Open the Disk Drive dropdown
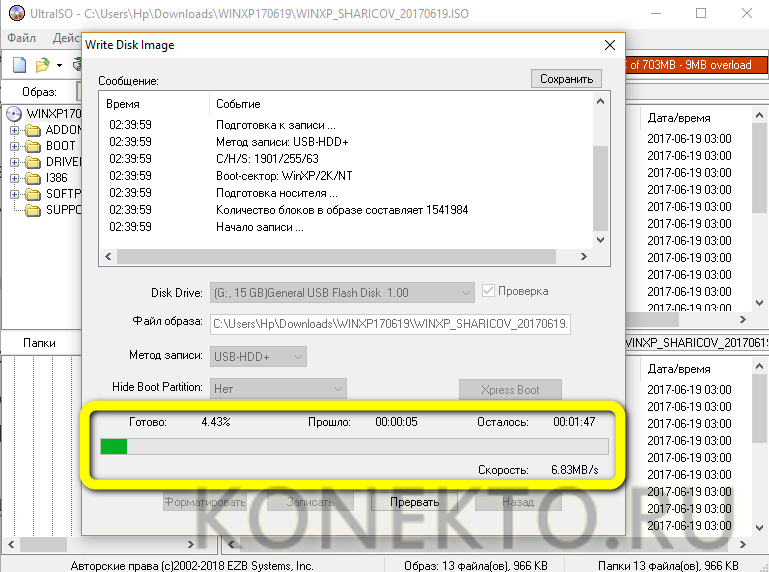This screenshot has height=572, width=769. (342, 293)
